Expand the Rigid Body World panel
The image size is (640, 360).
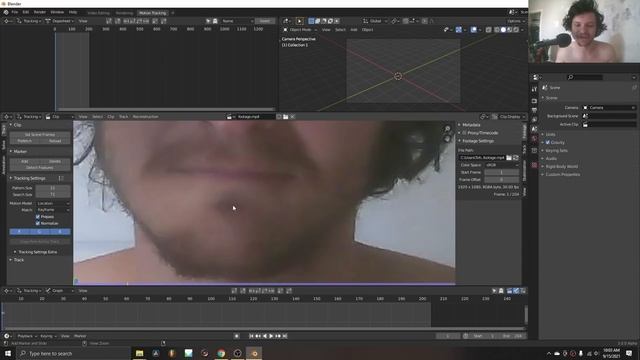click(x=543, y=167)
